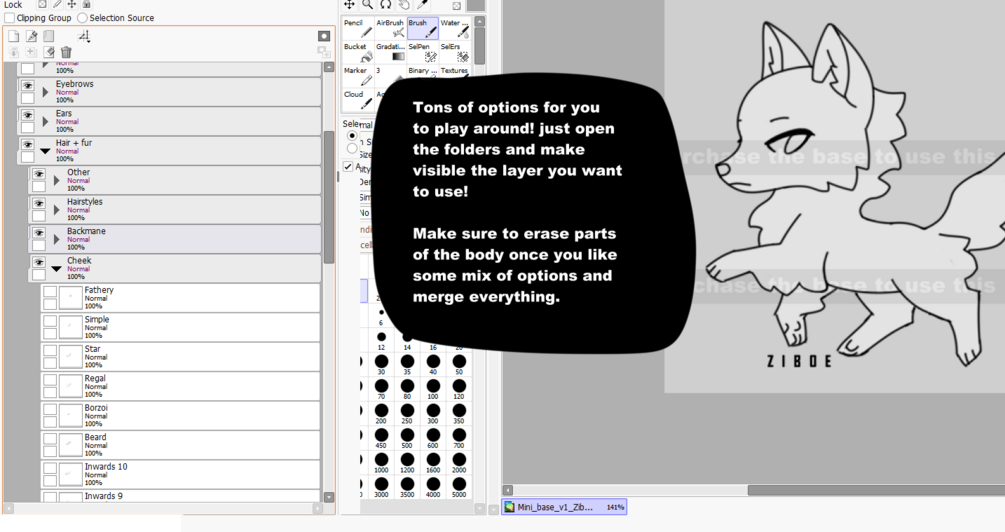This screenshot has width=1005, height=532.
Task: Set brush size to 30
Action: click(x=381, y=364)
